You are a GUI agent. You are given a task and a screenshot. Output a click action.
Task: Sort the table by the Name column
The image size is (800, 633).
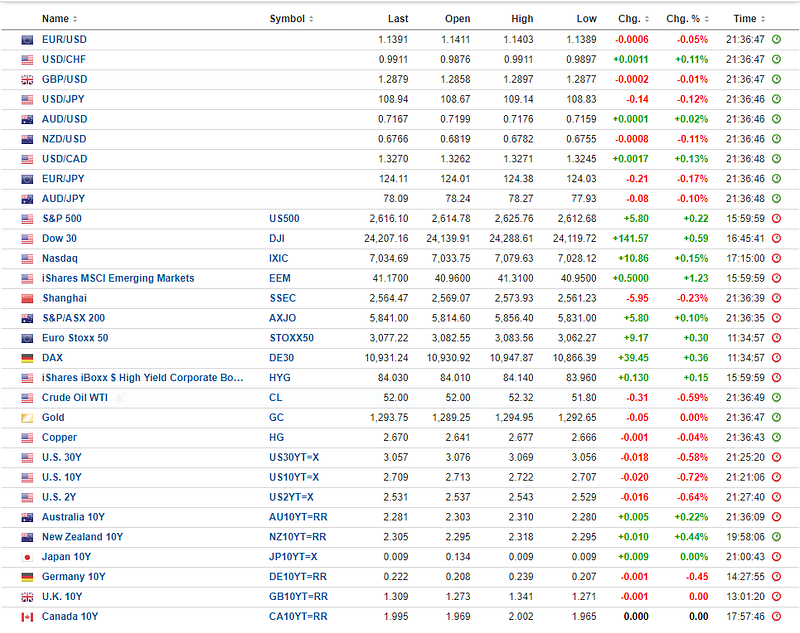(59, 19)
